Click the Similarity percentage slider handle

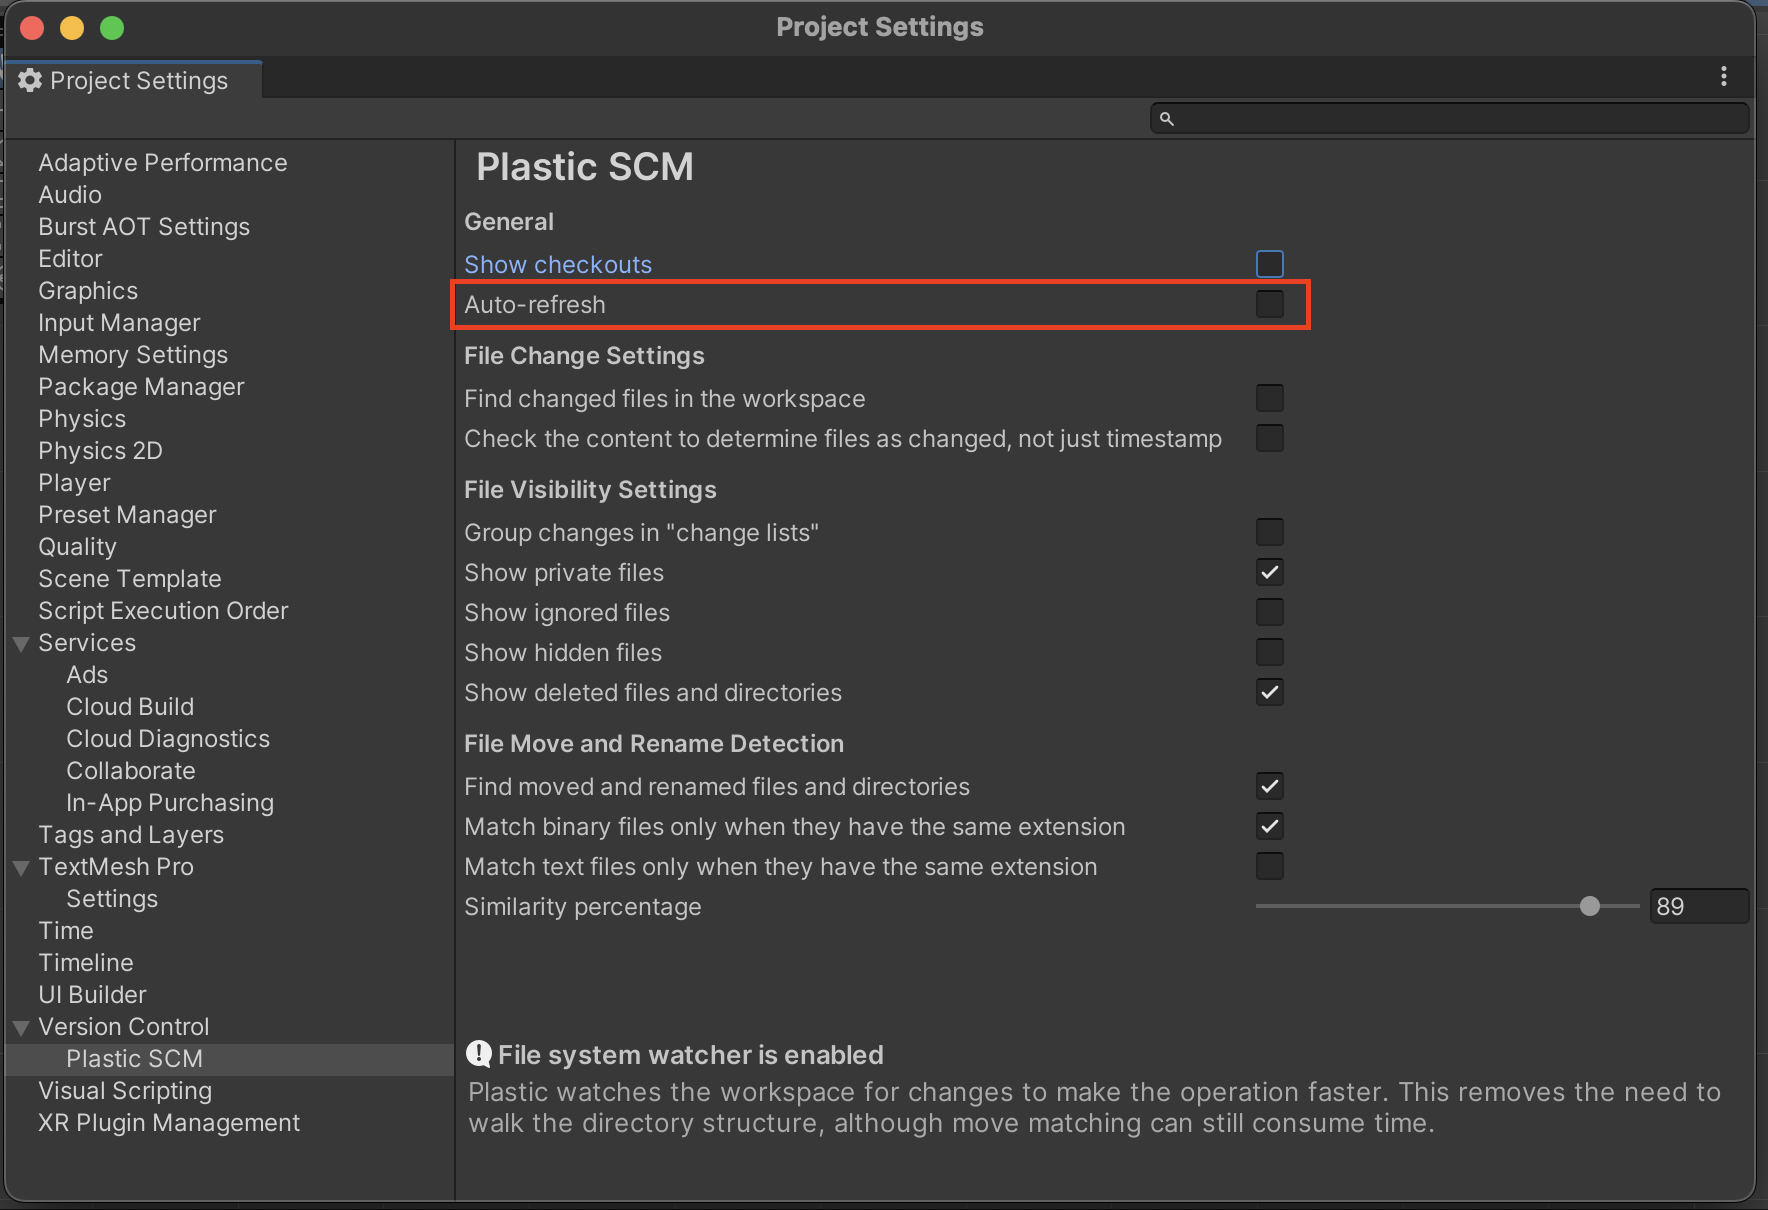(1589, 907)
